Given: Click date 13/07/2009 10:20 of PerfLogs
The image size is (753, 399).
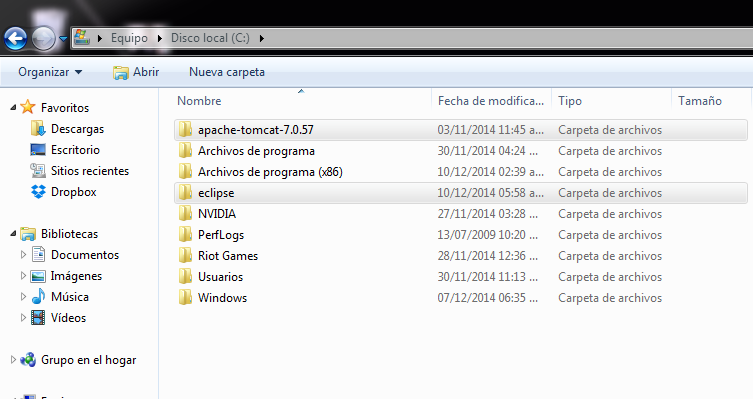Looking at the screenshot, I should [487, 235].
